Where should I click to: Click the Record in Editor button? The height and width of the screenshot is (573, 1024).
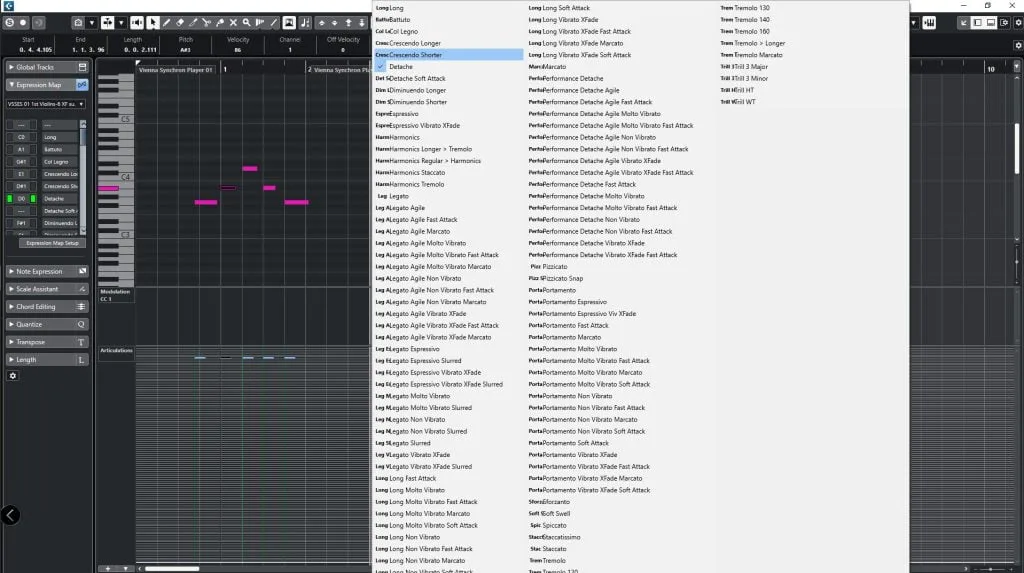click(x=23, y=22)
